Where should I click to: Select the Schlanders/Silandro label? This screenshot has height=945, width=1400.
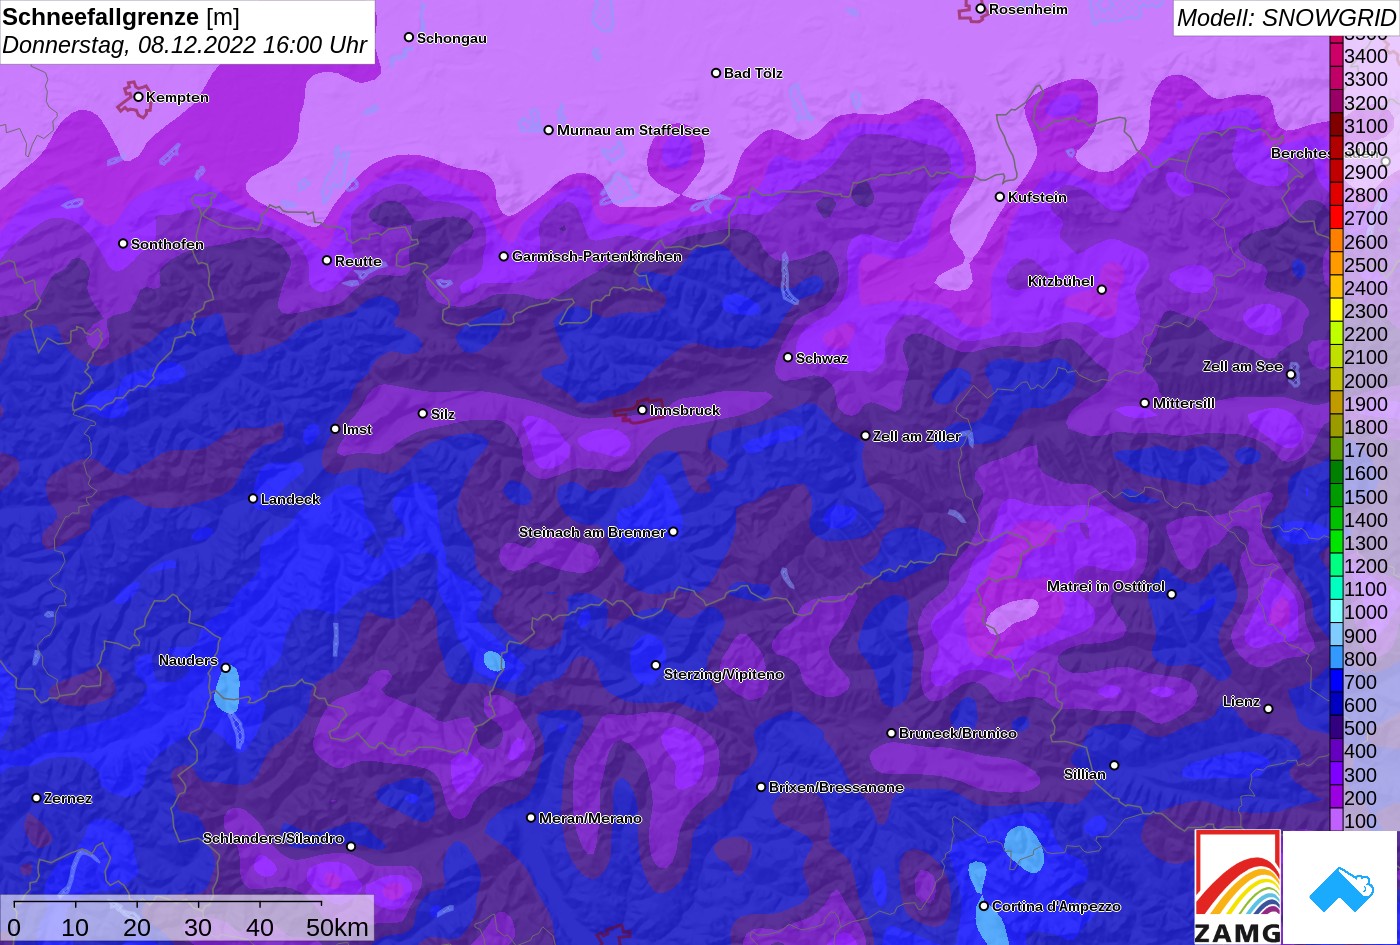(273, 838)
